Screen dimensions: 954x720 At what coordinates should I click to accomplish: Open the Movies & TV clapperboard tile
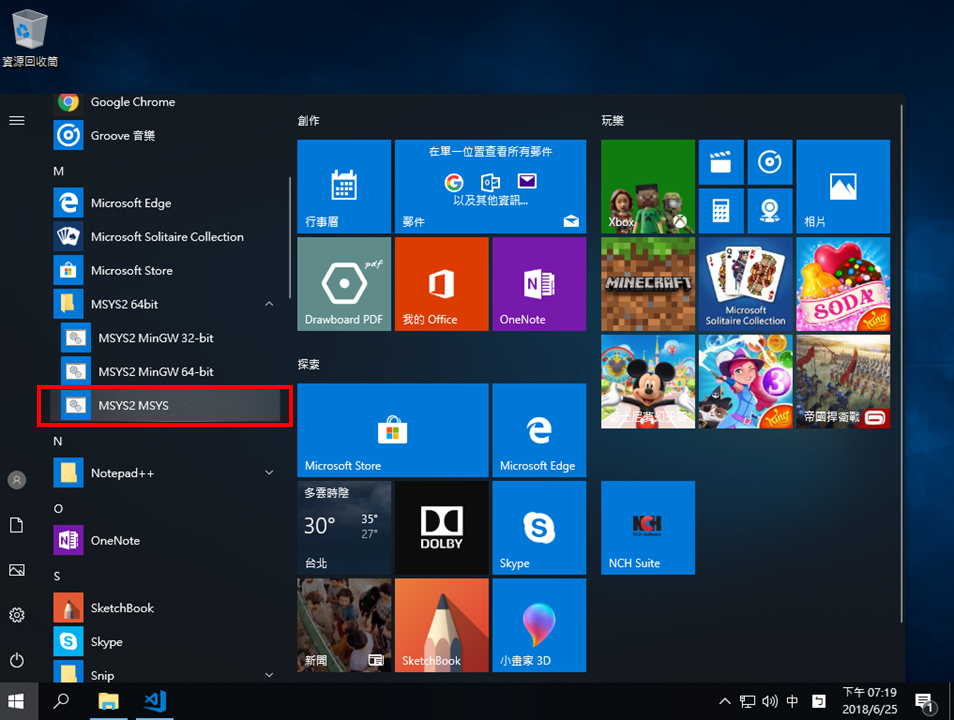tap(720, 161)
